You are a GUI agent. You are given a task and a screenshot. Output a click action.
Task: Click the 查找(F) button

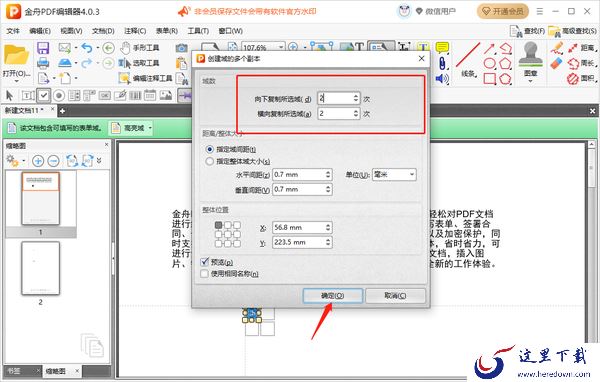point(528,31)
